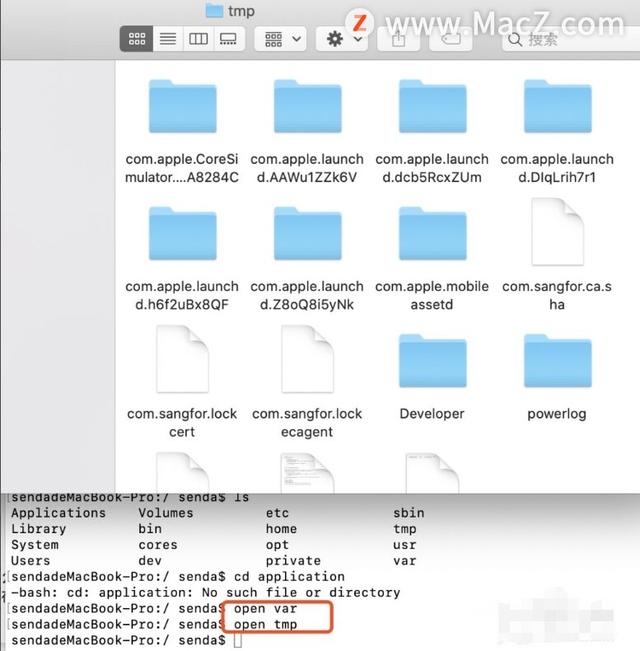The height and width of the screenshot is (651, 640).
Task: Click the tmp folder icon in title bar
Action: click(214, 10)
